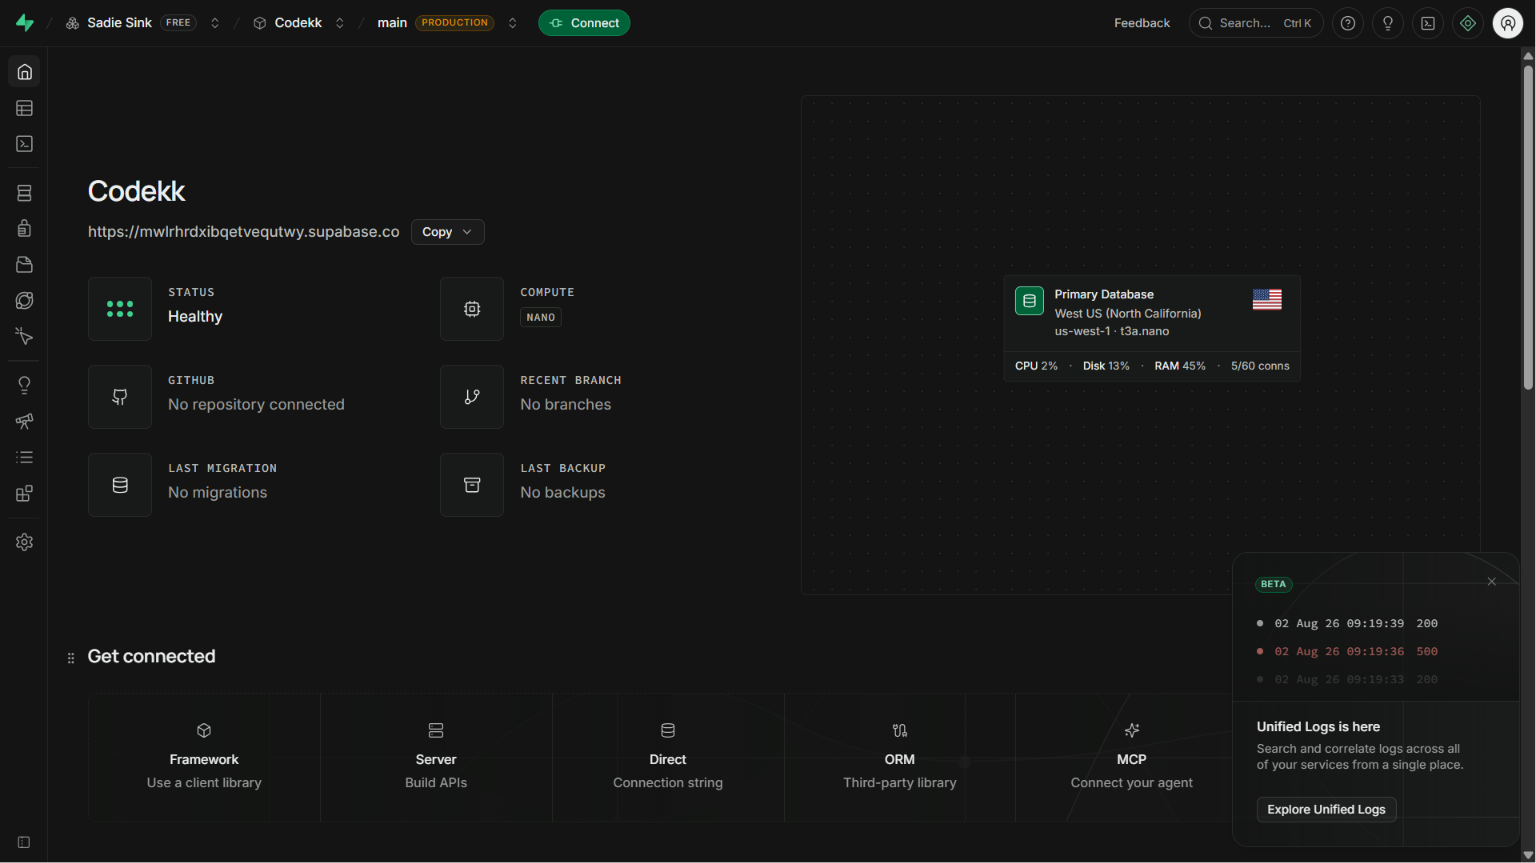
Task: Open the Primary Database card
Action: 1152,327
